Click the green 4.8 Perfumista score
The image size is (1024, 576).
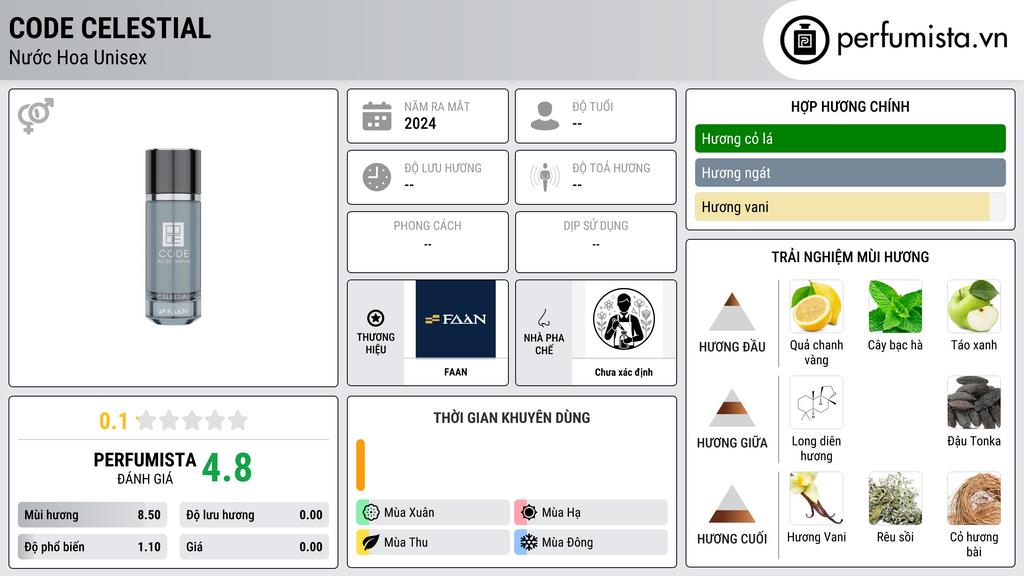coord(227,468)
